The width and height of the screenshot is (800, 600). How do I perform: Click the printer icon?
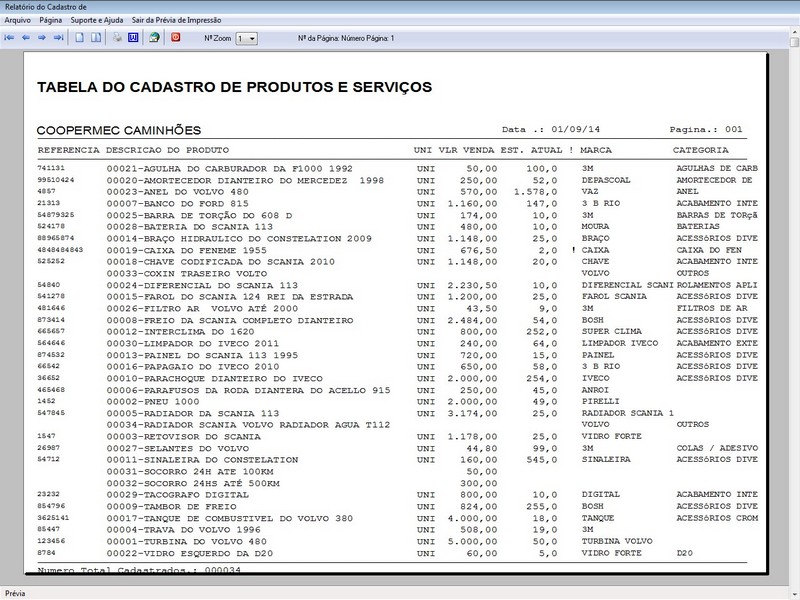[117, 38]
